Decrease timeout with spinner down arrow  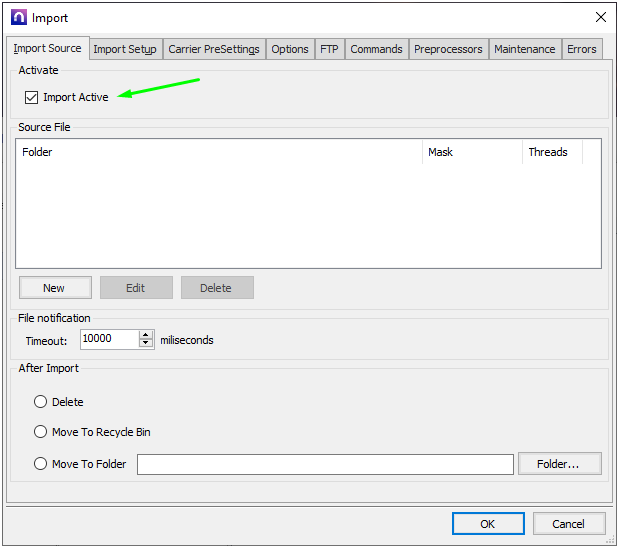[147, 344]
